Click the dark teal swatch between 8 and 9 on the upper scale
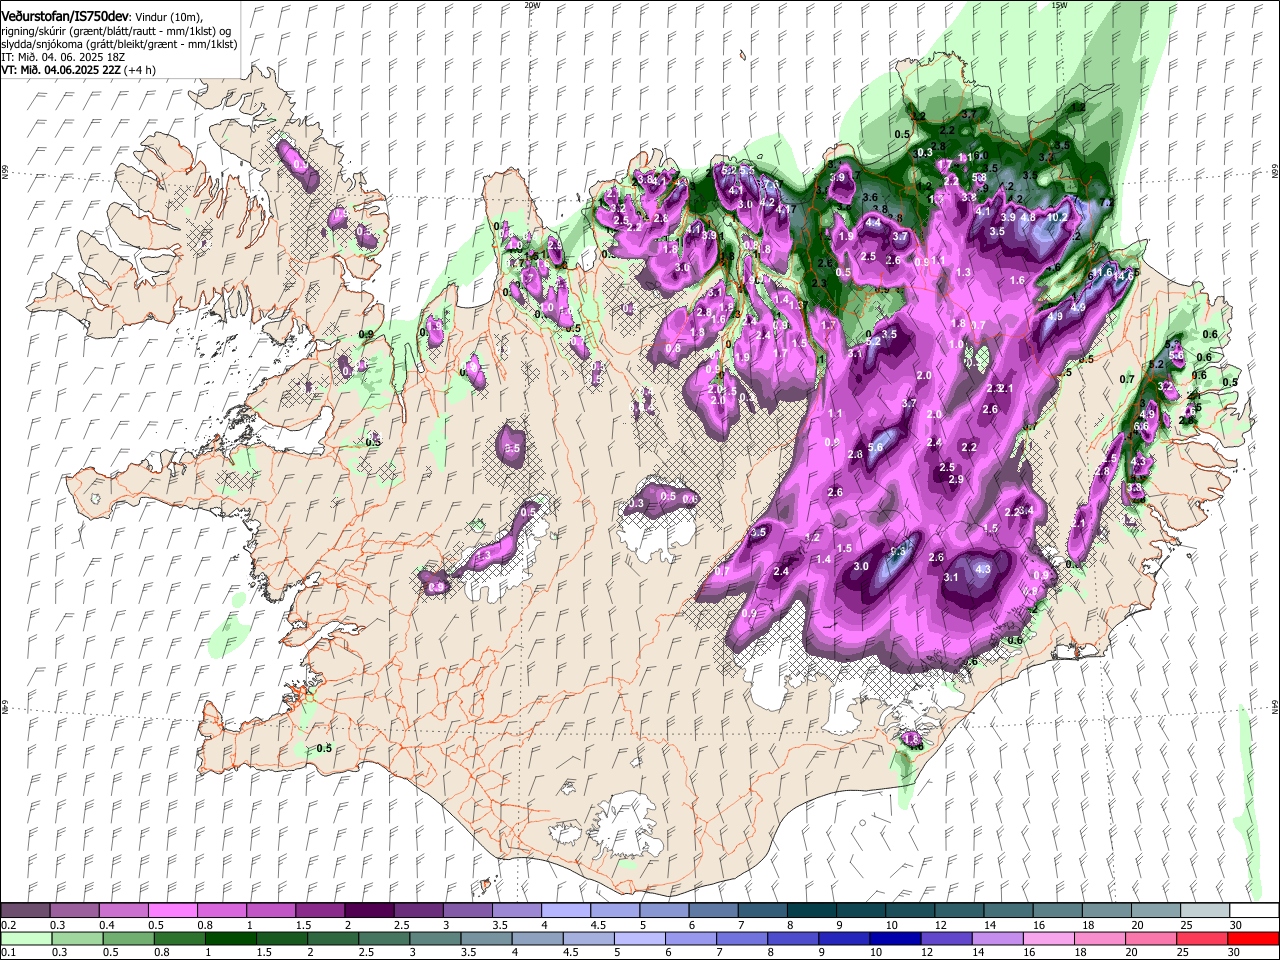The height and width of the screenshot is (960, 1280). [810, 911]
